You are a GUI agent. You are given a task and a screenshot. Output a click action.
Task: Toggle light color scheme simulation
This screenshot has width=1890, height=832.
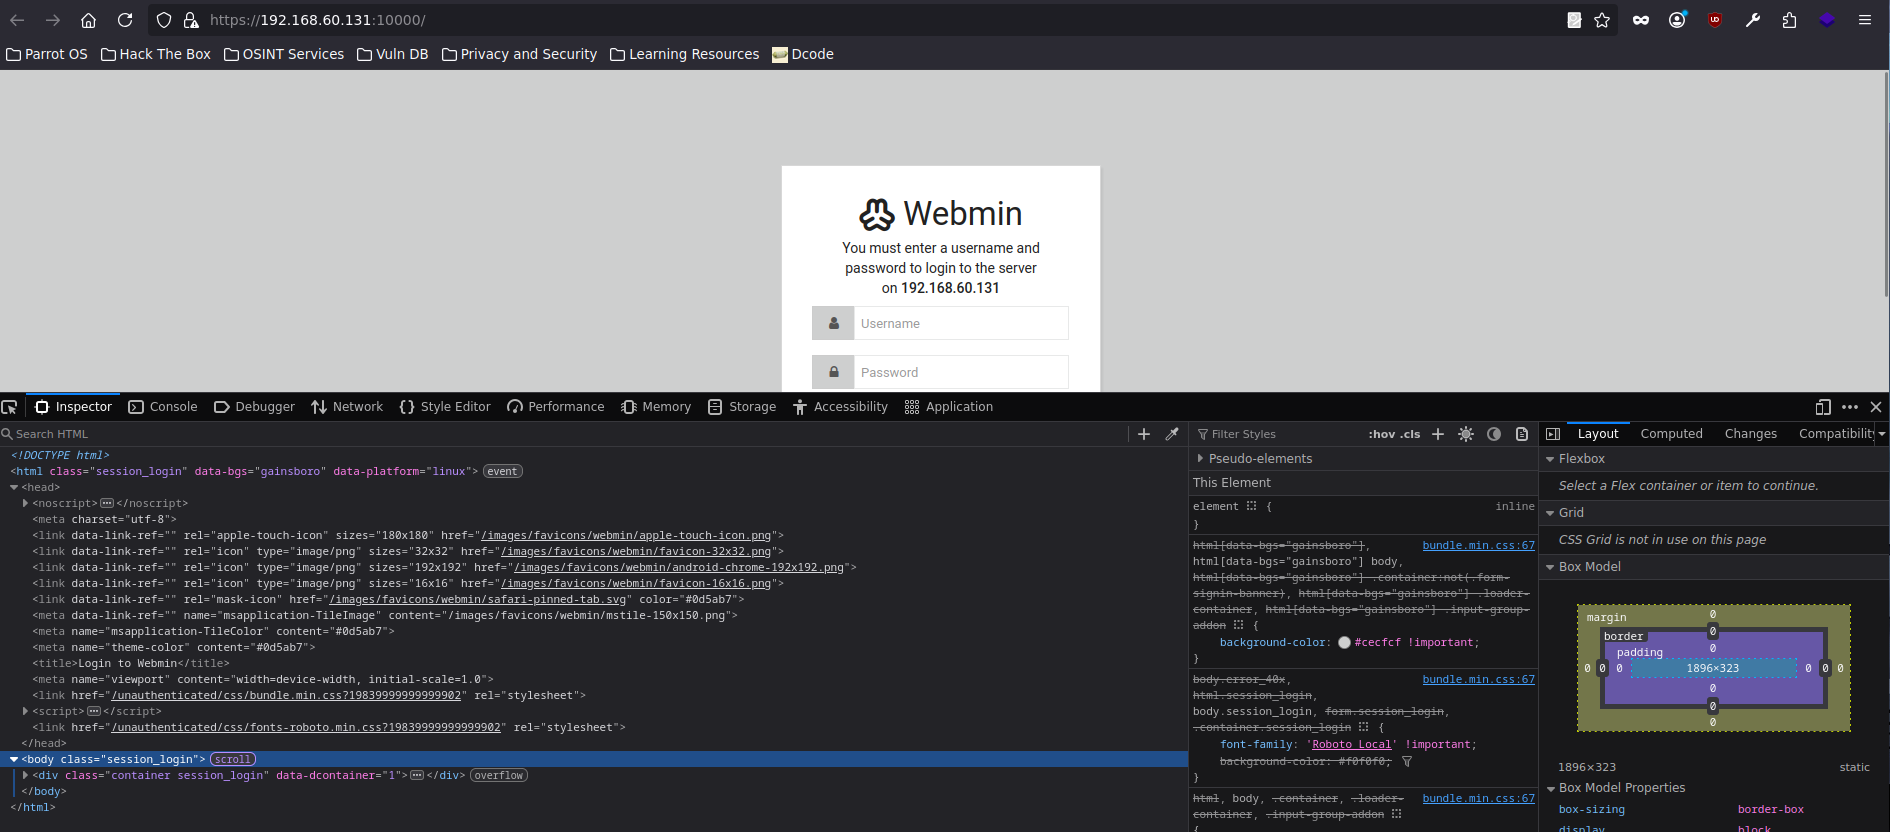(x=1466, y=434)
